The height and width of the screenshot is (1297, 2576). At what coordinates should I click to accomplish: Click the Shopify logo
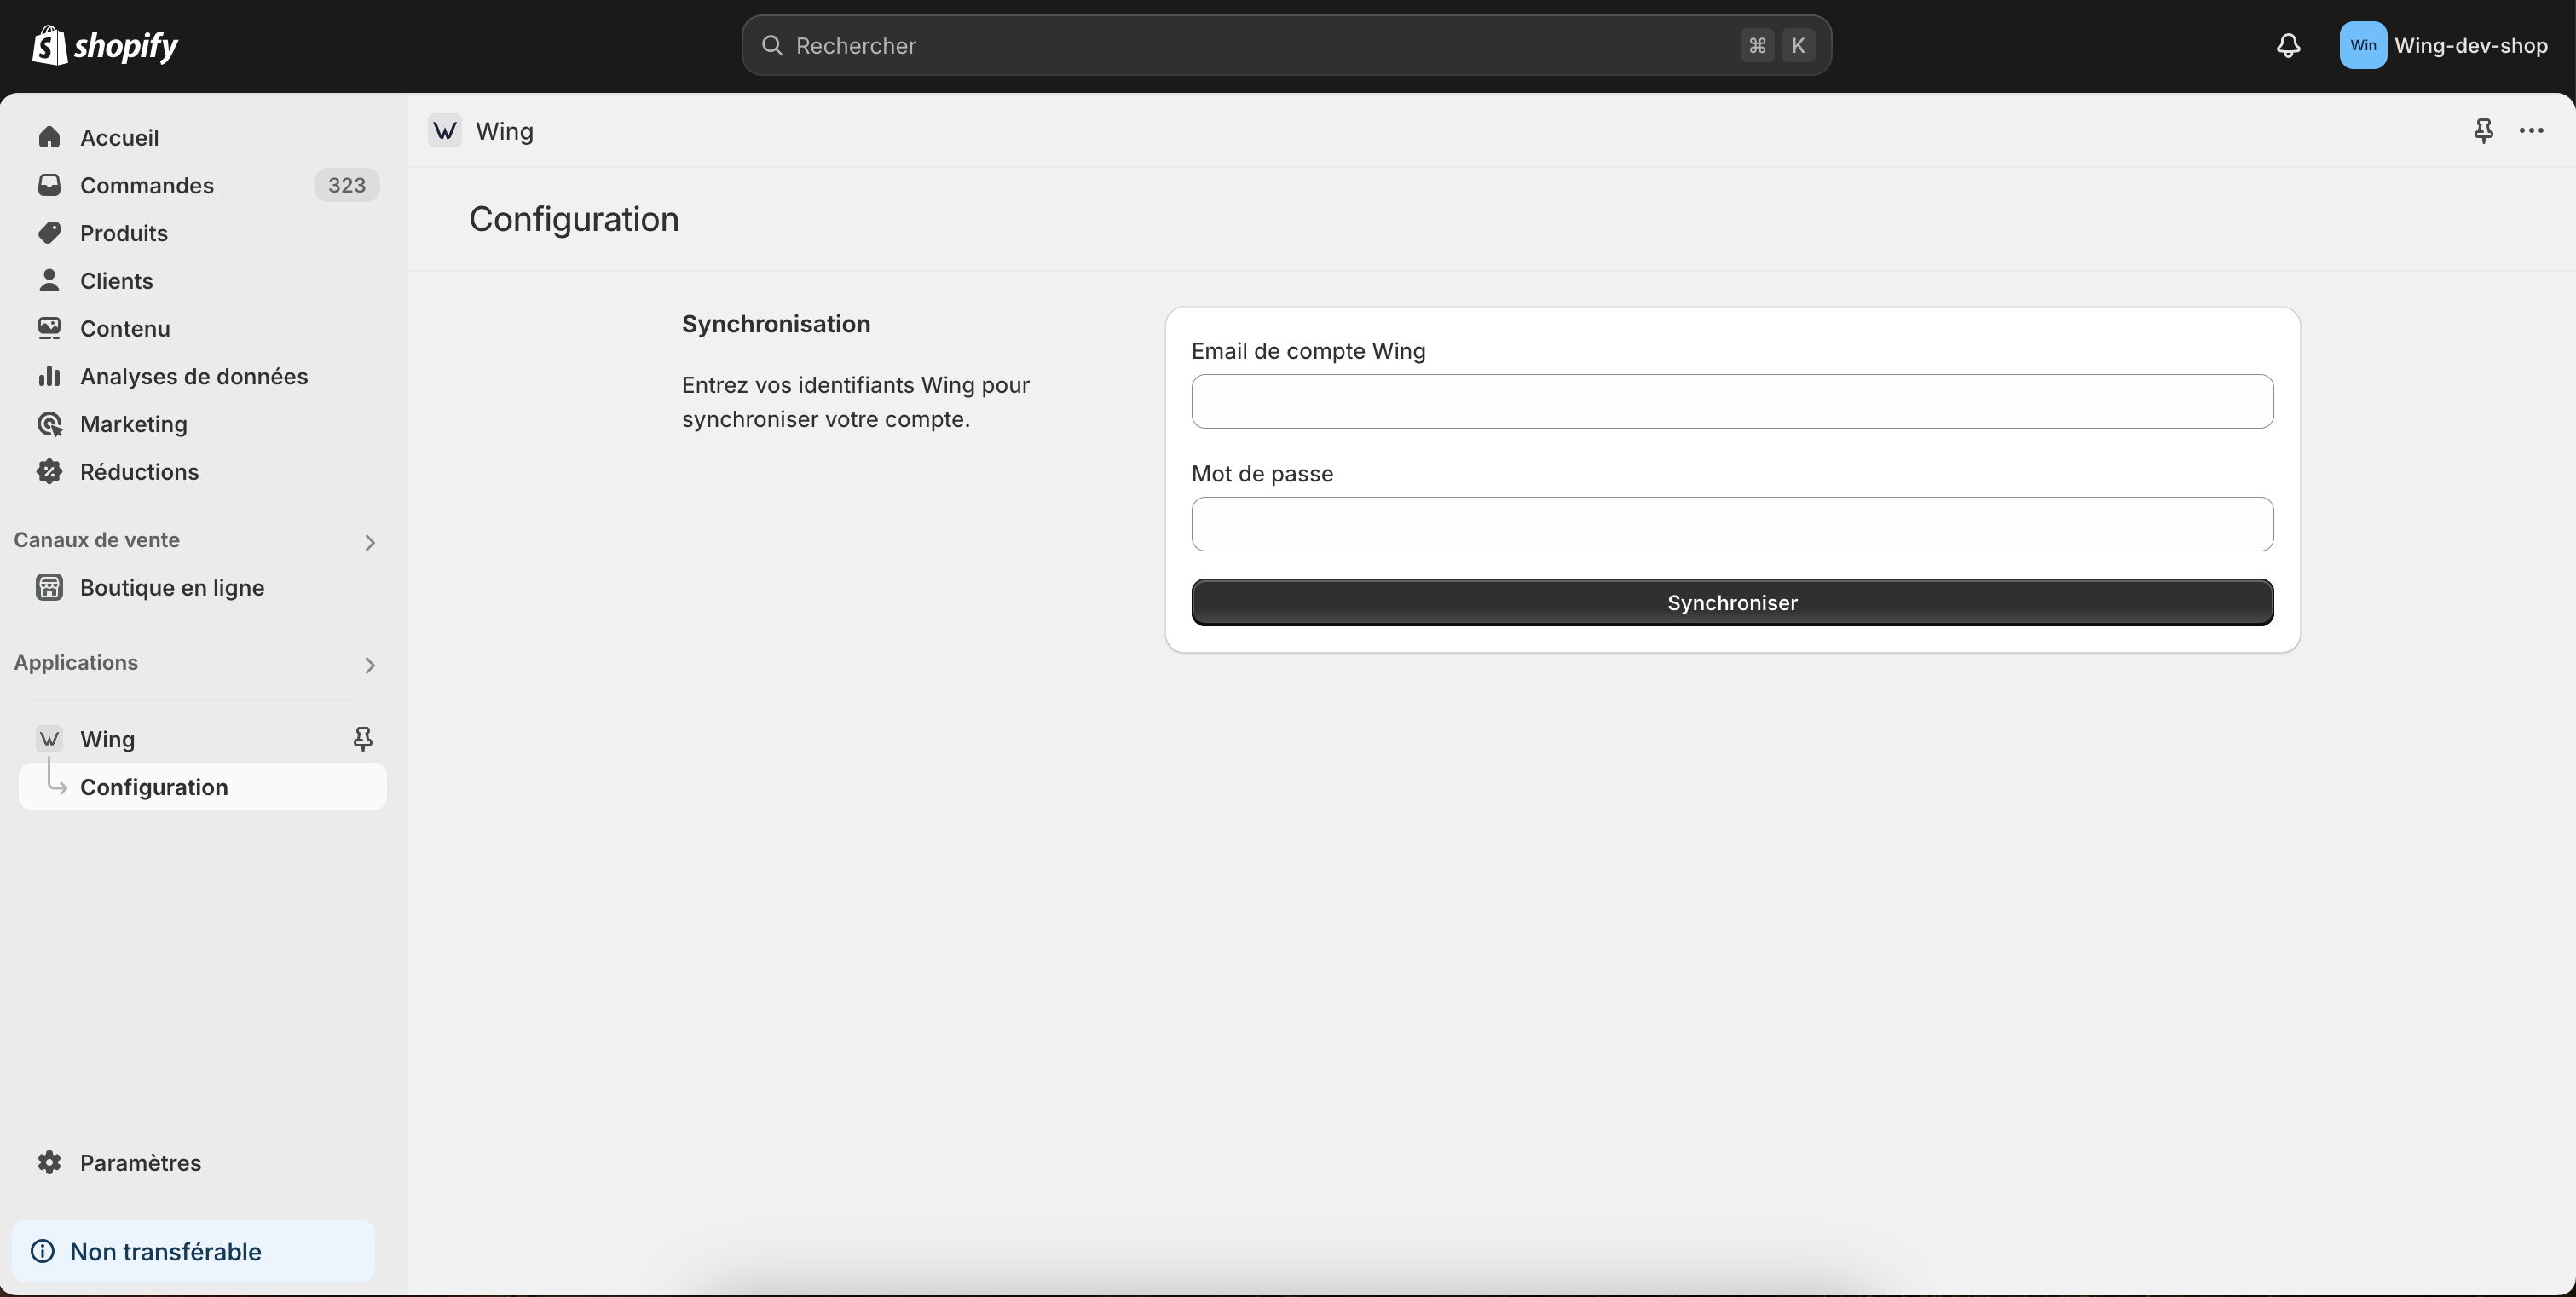point(105,45)
